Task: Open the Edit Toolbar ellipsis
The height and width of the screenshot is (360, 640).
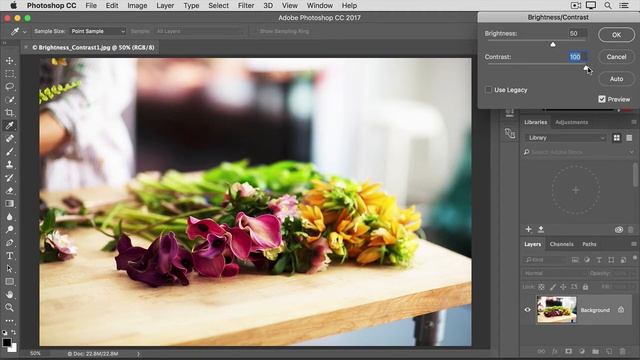Action: click(9, 320)
